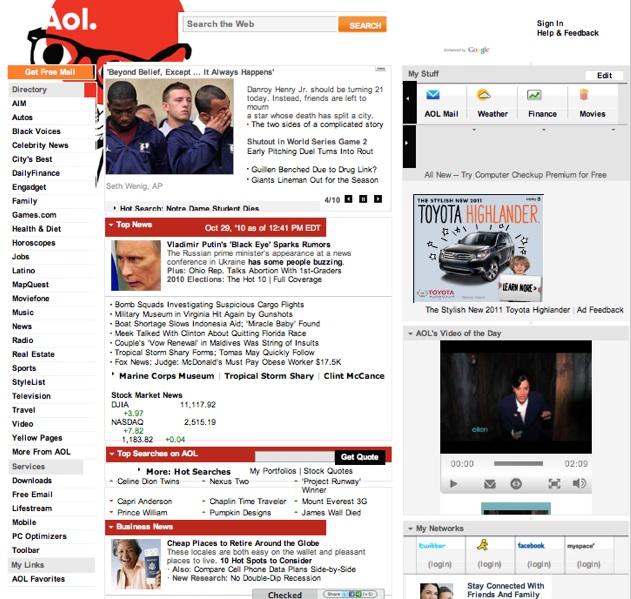
Task: Click the Share toolbar icons at bottom
Action: 350,594
